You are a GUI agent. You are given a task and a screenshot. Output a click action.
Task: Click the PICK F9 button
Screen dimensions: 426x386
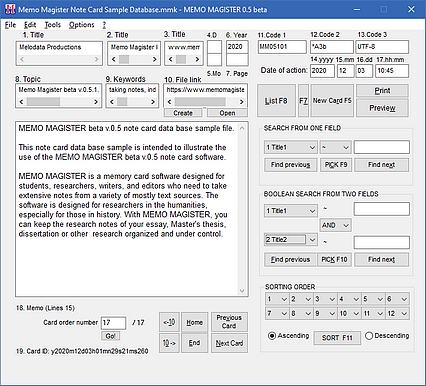pos(336,165)
